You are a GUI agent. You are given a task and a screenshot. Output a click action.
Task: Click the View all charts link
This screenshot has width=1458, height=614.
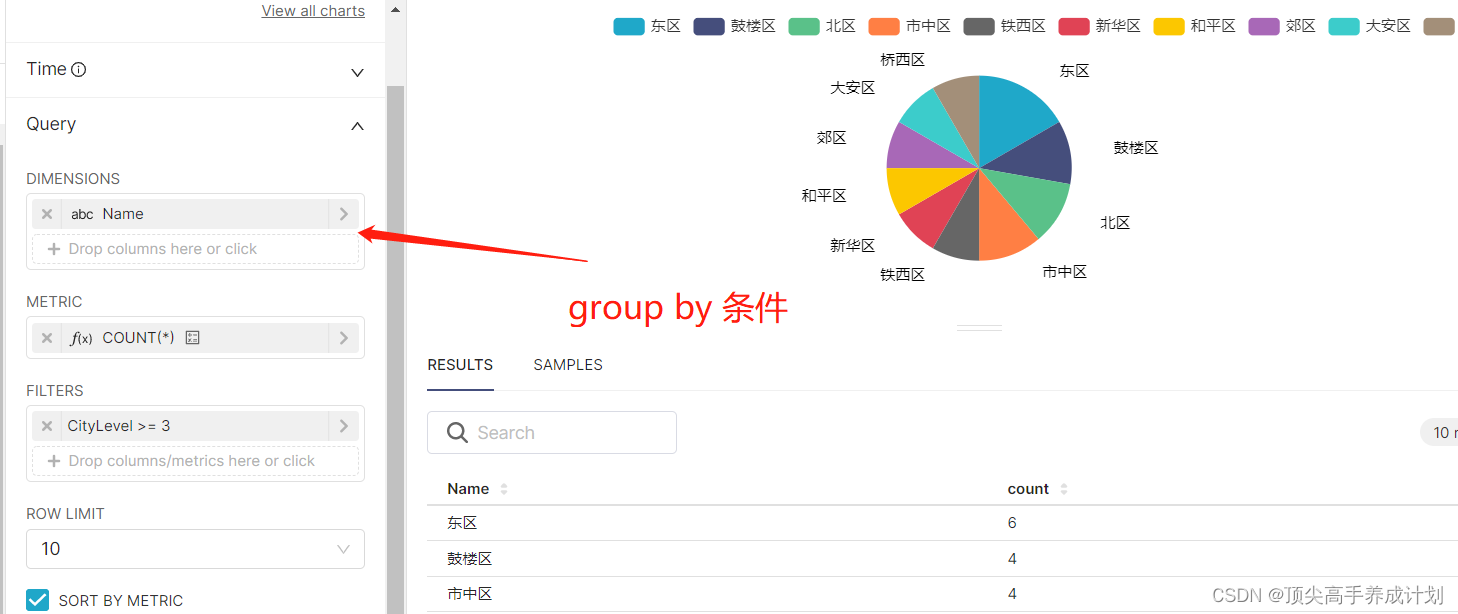[313, 10]
